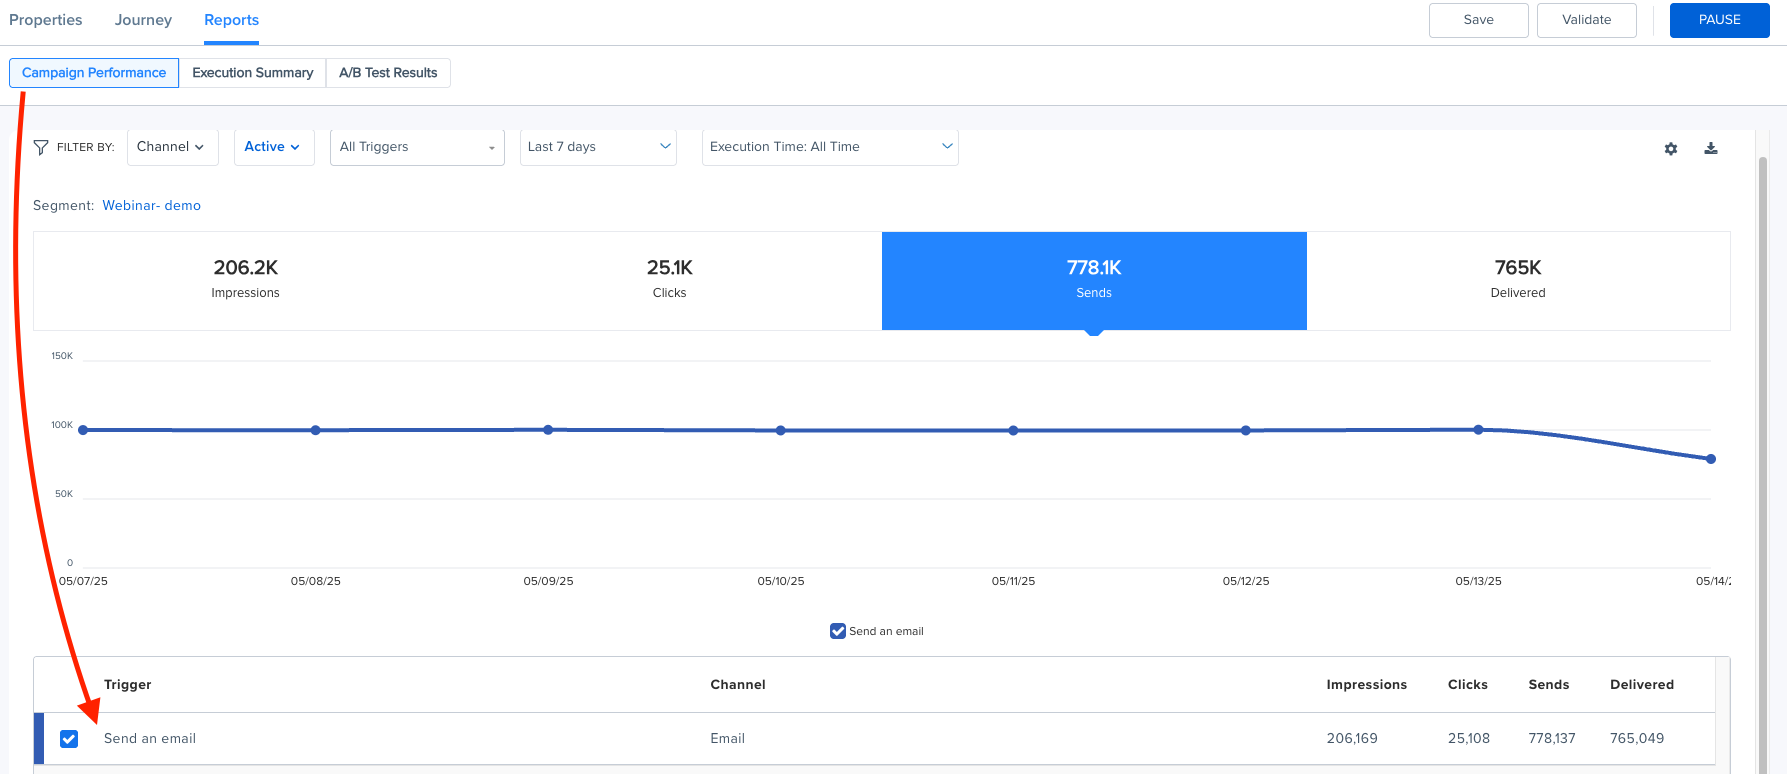Click the Sends column header

tap(1549, 685)
